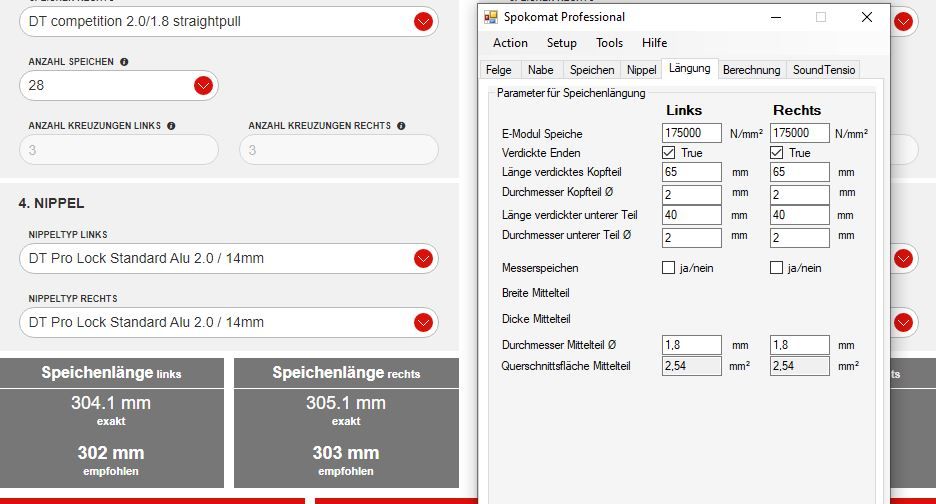
Task: Enable Messerspeichen checkbox for Links
Action: 669,268
